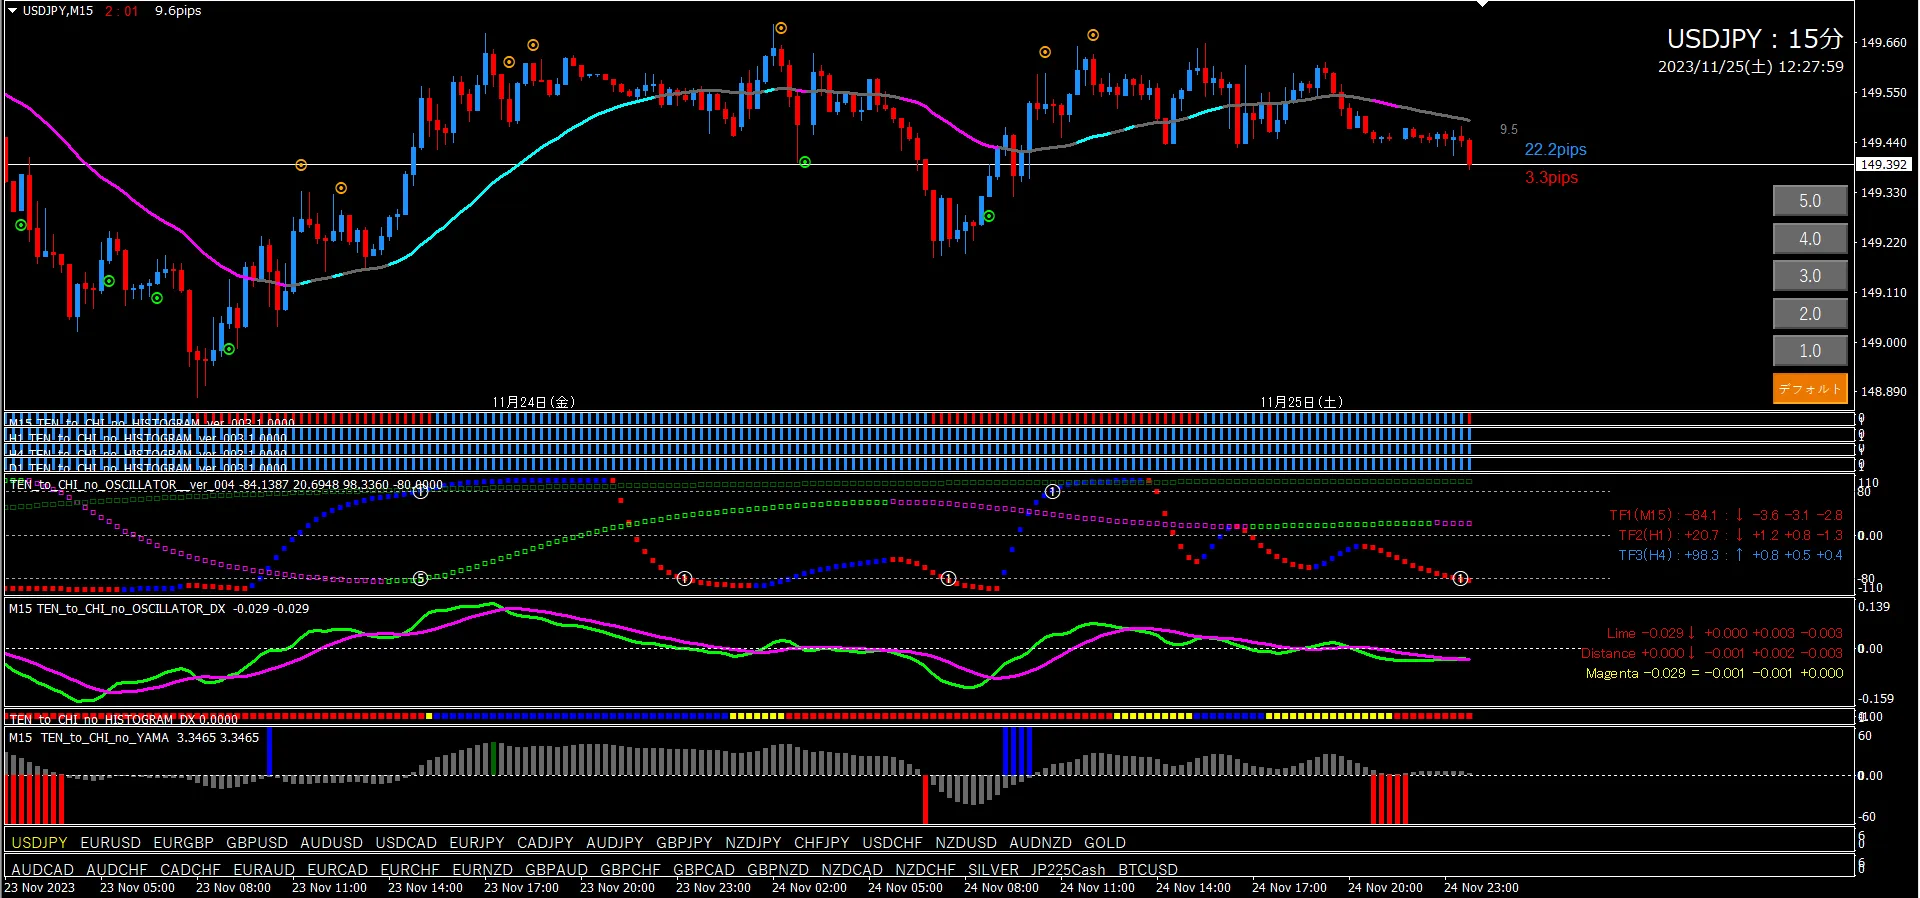Open the EURNZD symbol
Screen dimensions: 1920x898
[482, 870]
